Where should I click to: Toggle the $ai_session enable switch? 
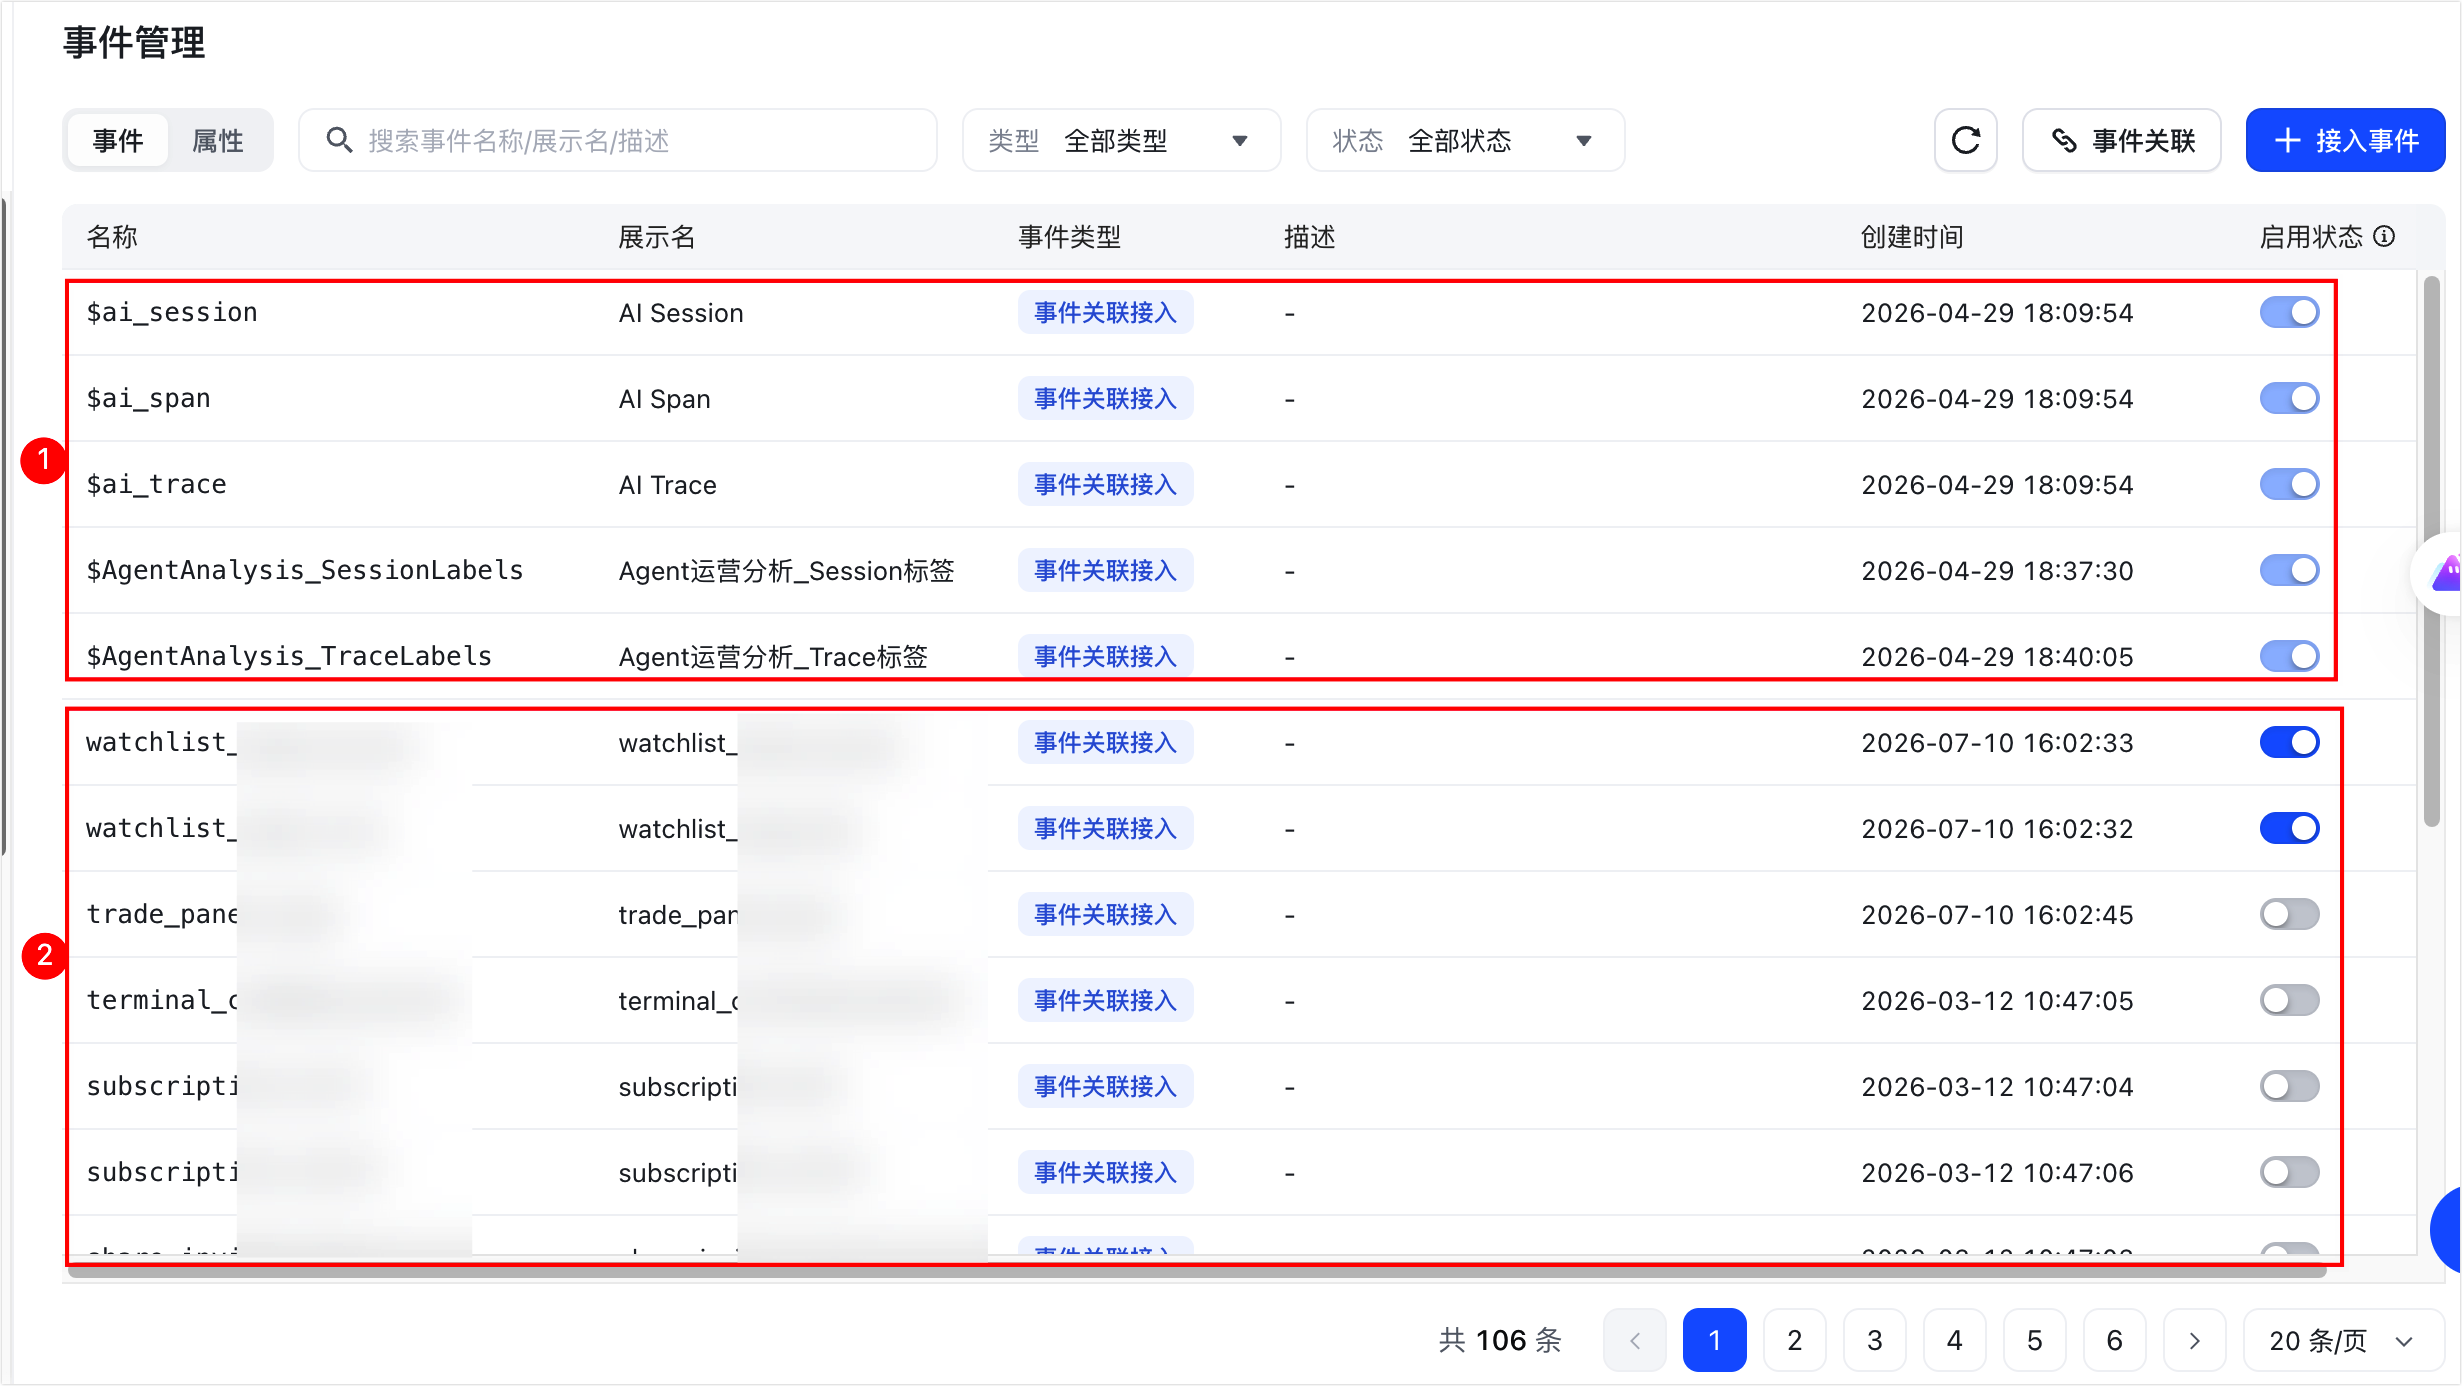[2289, 312]
